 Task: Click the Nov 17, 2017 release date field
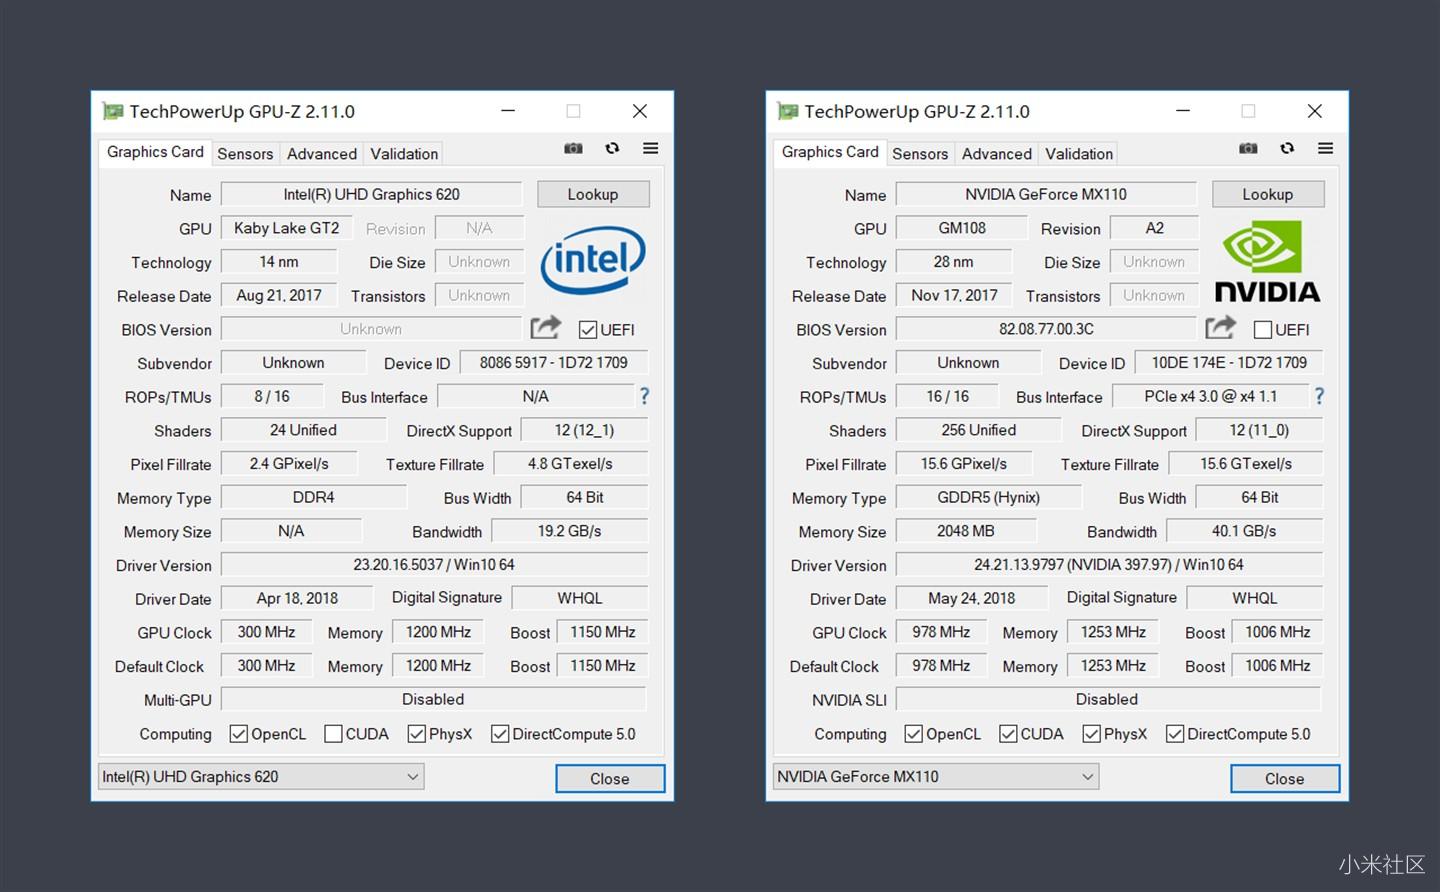954,296
